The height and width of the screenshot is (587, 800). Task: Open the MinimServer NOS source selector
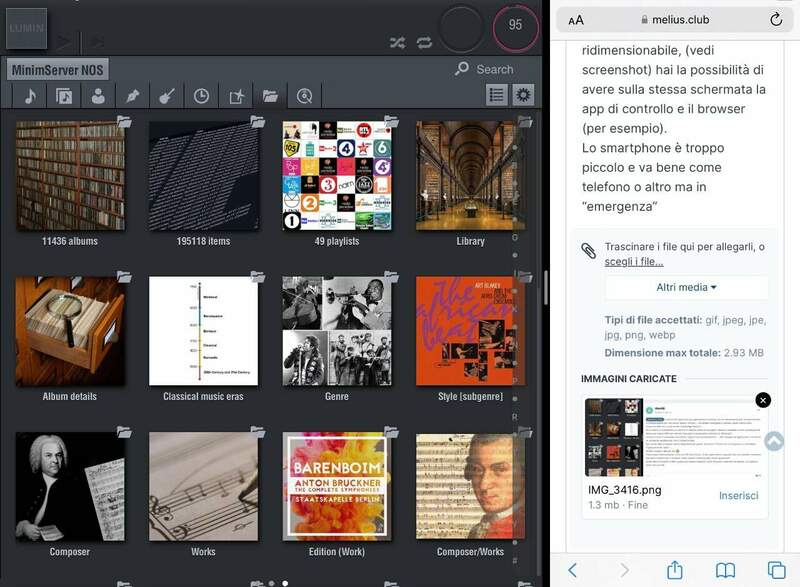[x=57, y=70]
